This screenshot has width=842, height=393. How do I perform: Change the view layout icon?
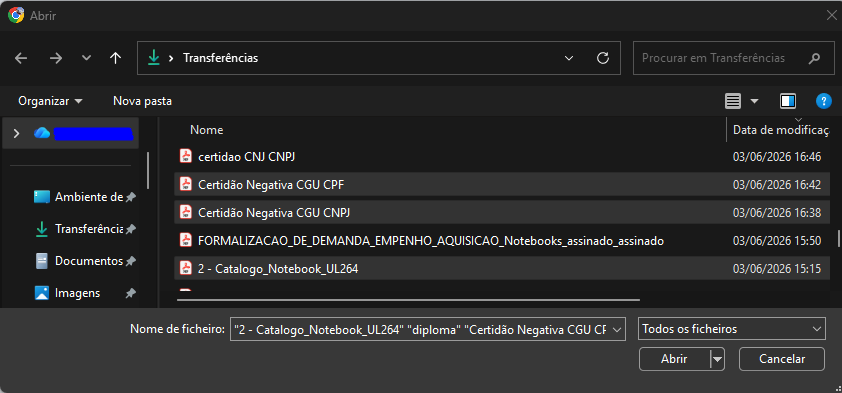coord(733,101)
